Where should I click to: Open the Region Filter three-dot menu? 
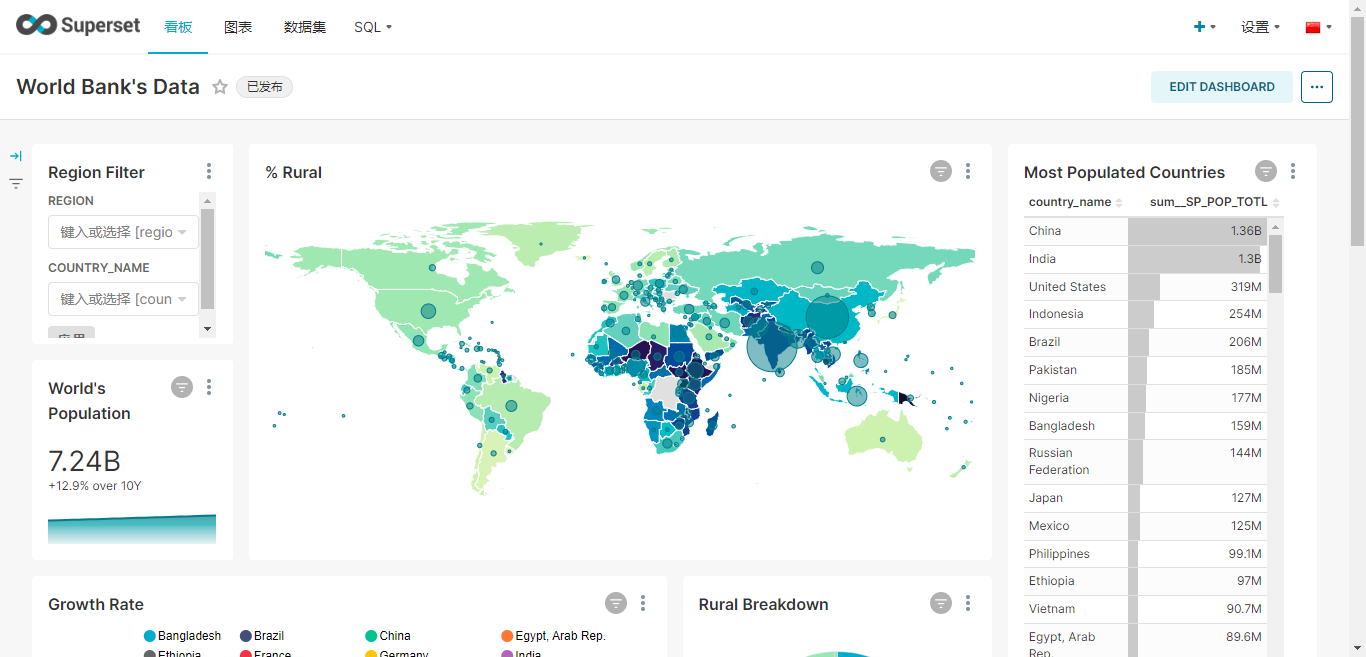(x=208, y=172)
